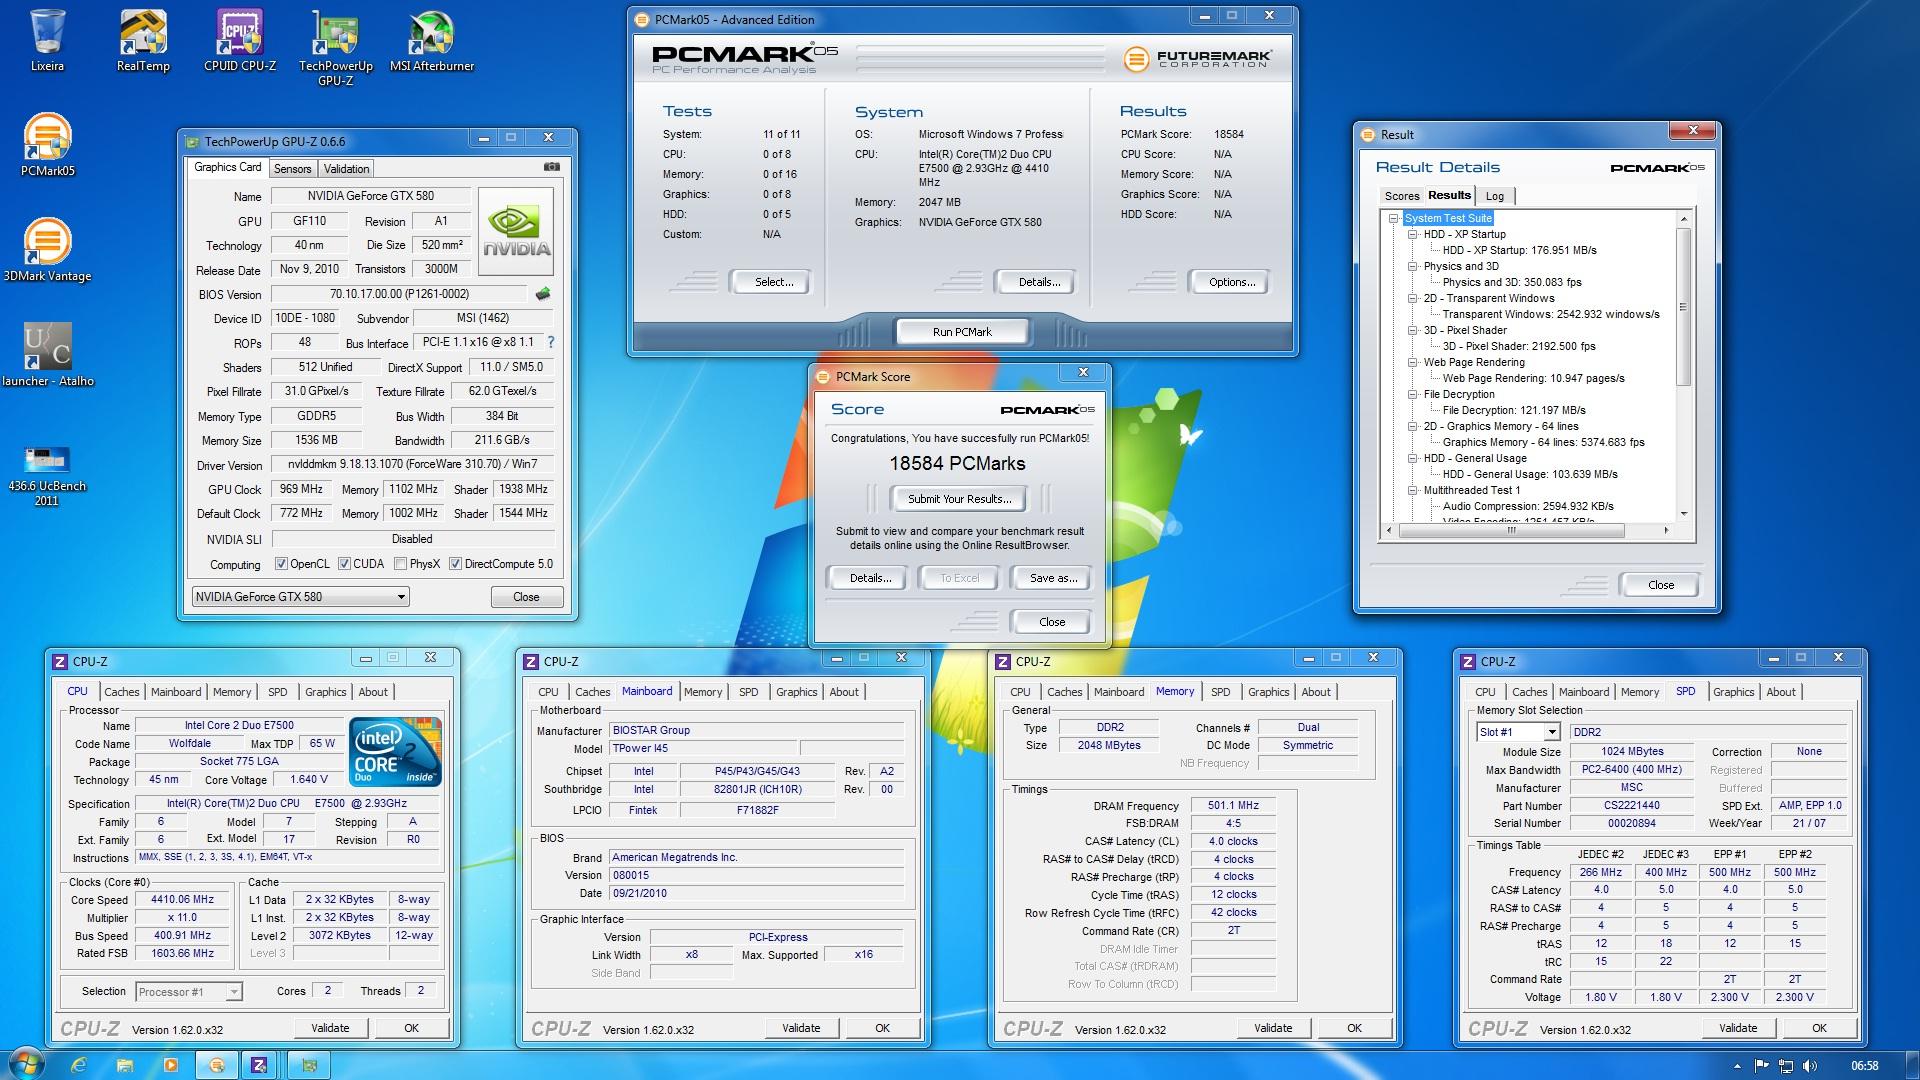Collapse the System Test Suite tree node
This screenshot has height=1080, width=1920.
(1393, 218)
